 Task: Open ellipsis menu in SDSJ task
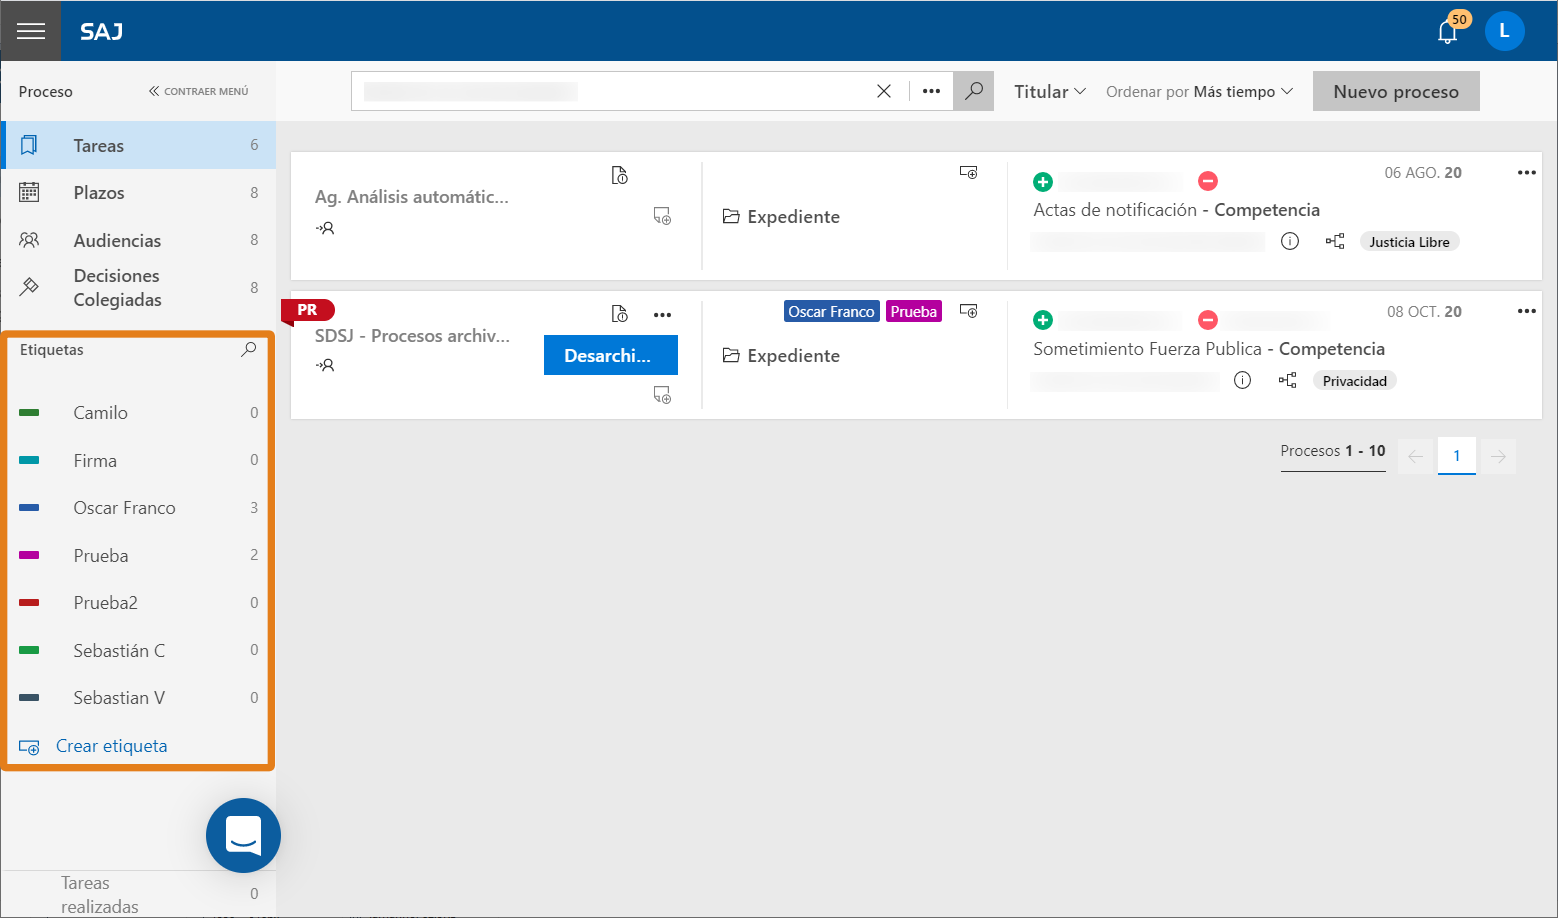(x=662, y=315)
